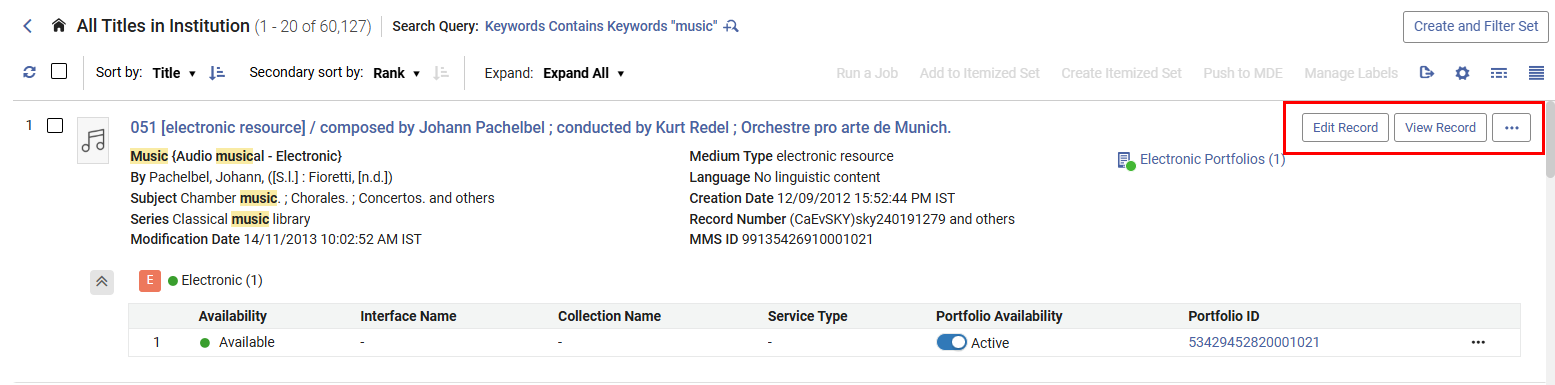
Task: Click the Interface Name column header
Action: (408, 316)
